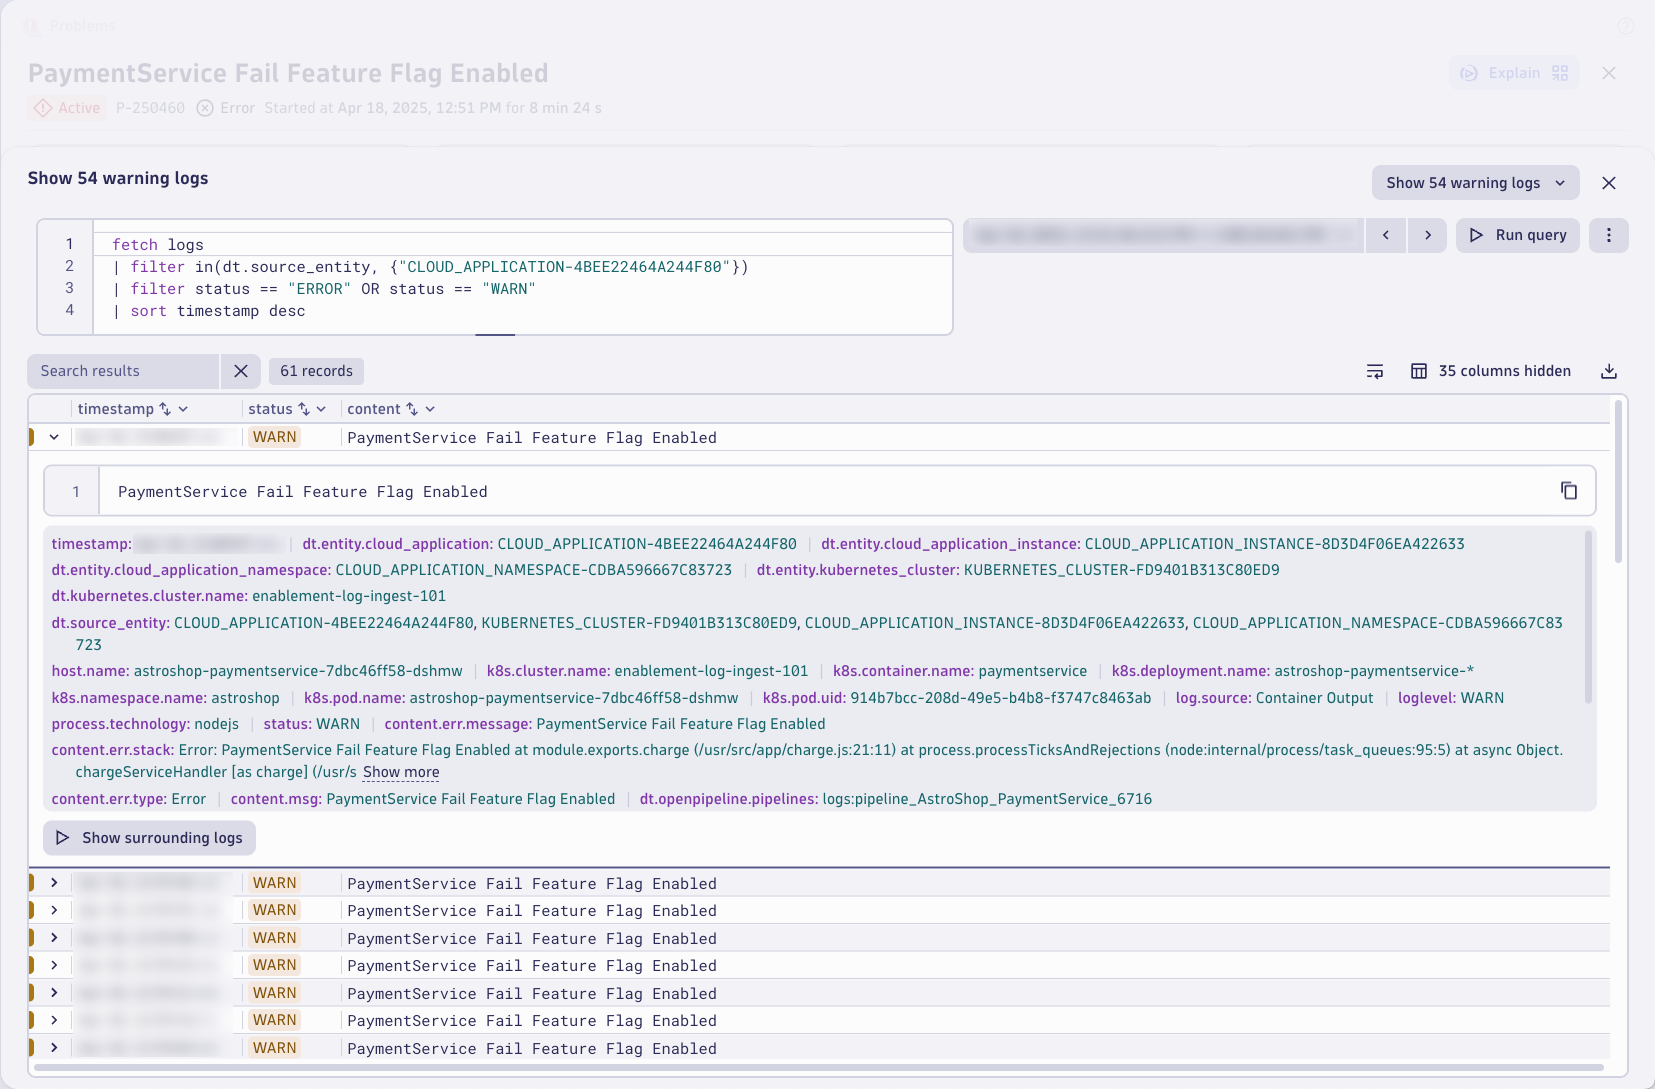Image resolution: width=1655 pixels, height=1089 pixels.
Task: Click Show surrounding logs button
Action: [149, 838]
